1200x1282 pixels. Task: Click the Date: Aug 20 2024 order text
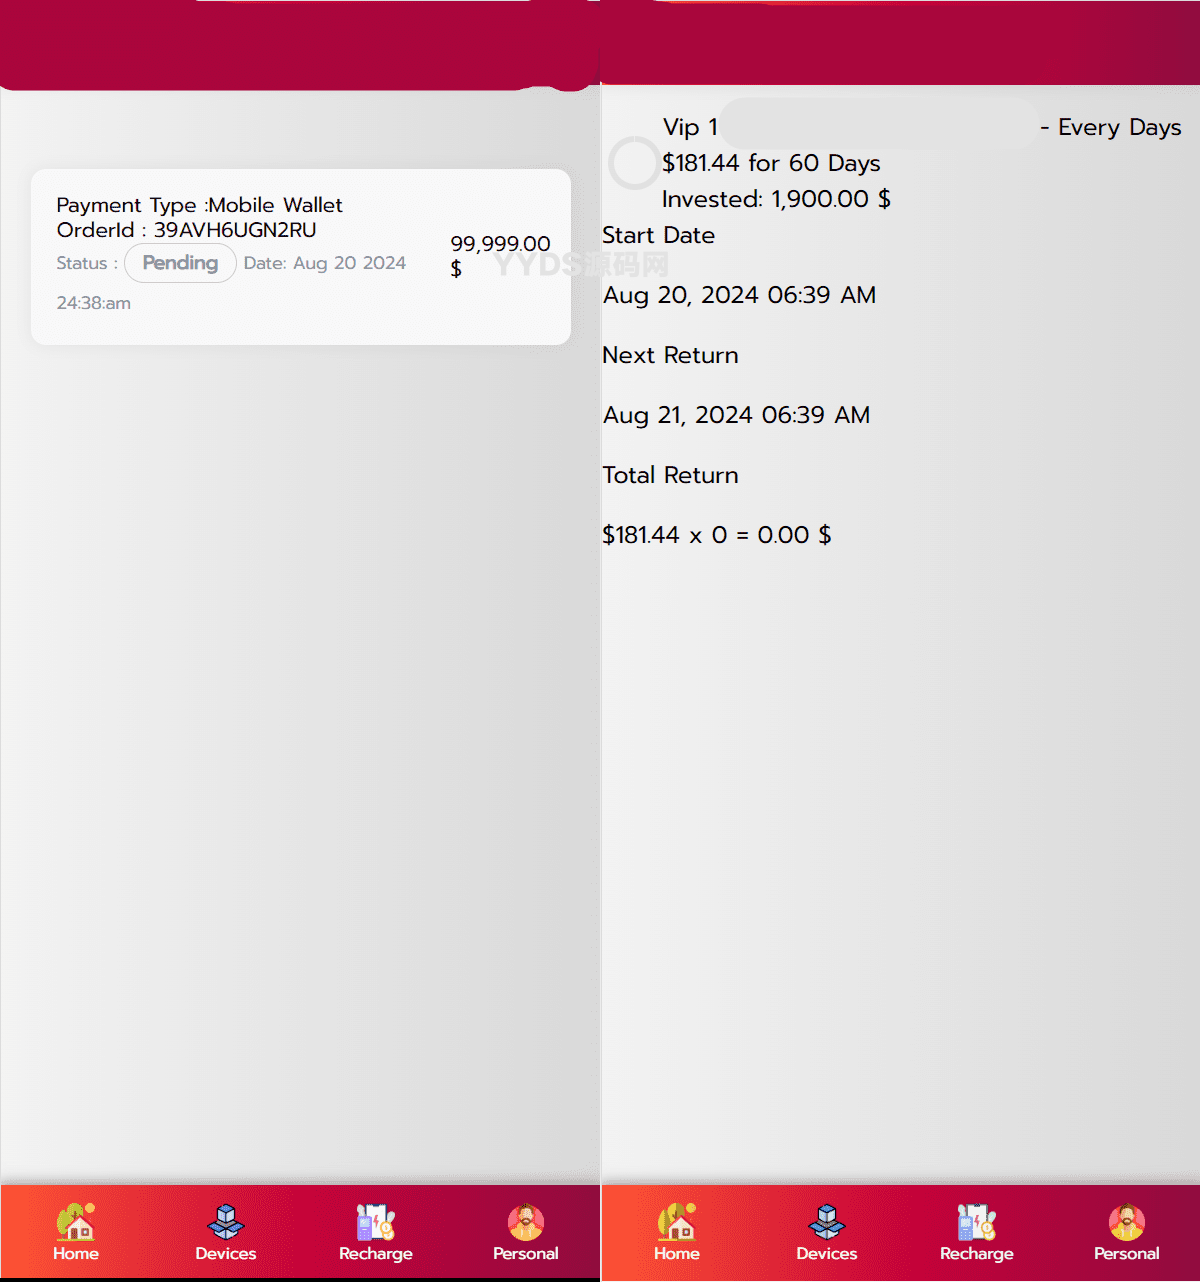pos(325,263)
